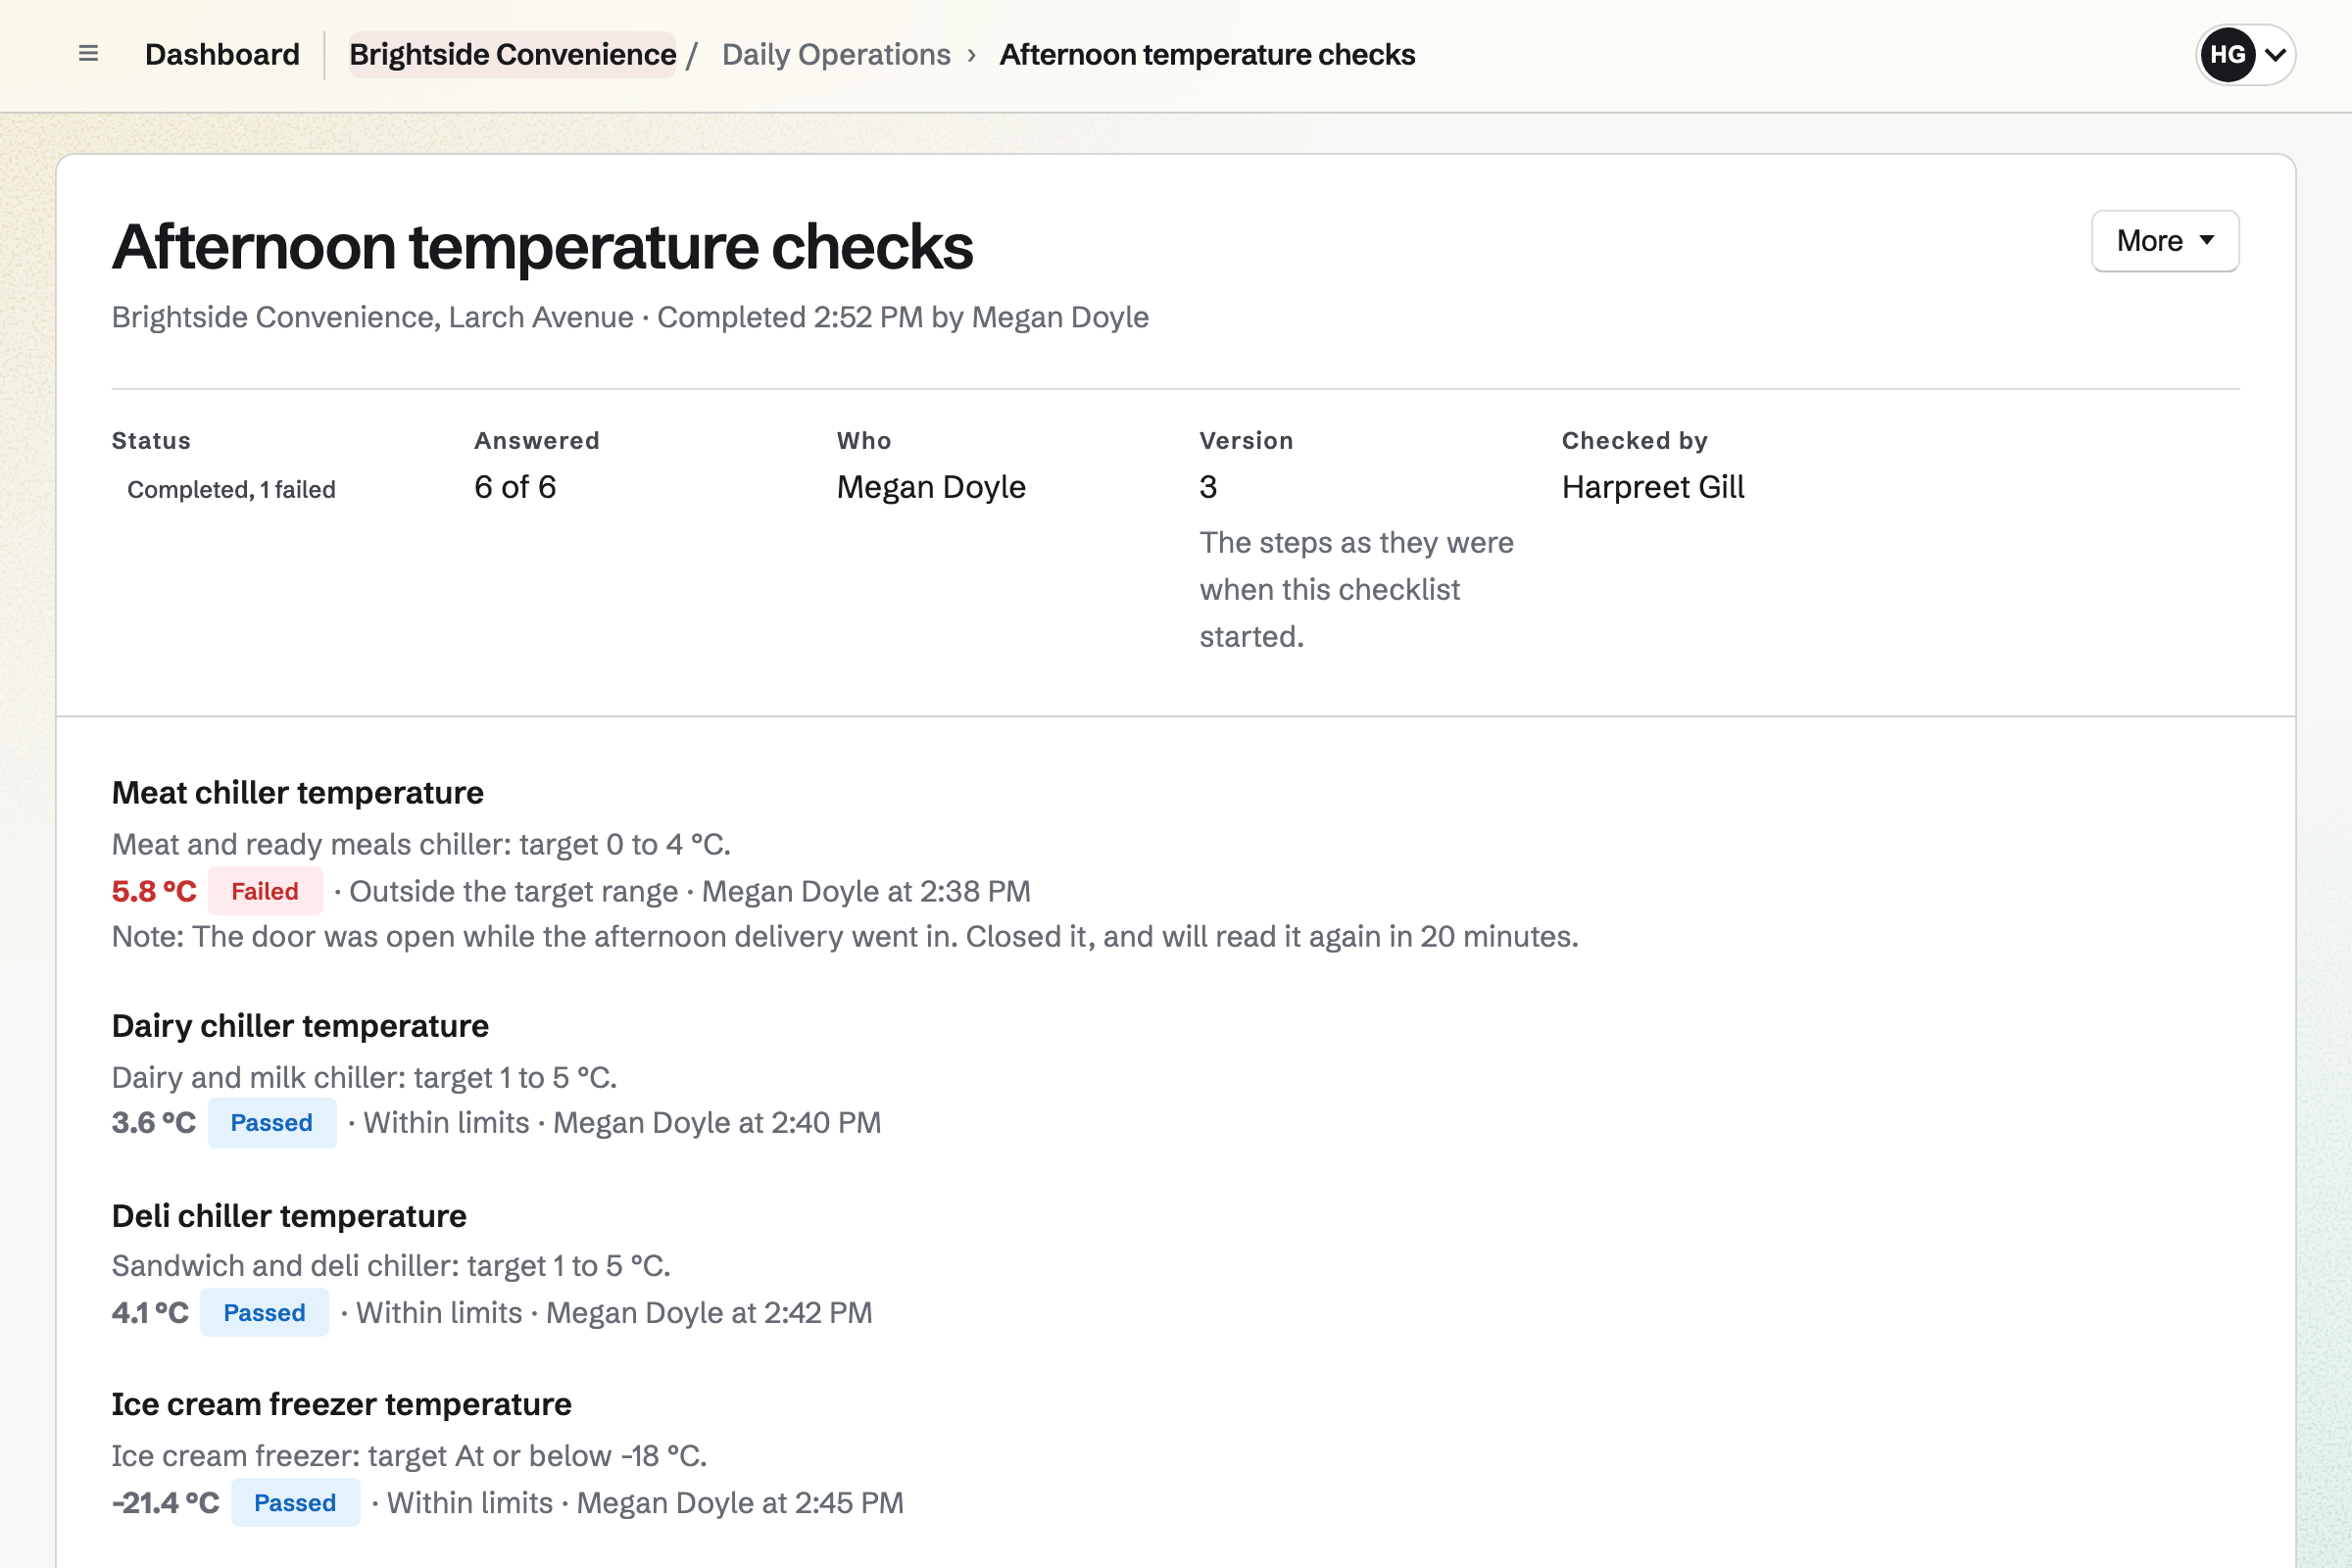Click 'The steps as they were' version note
The width and height of the screenshot is (2352, 1568).
pyautogui.click(x=1356, y=590)
